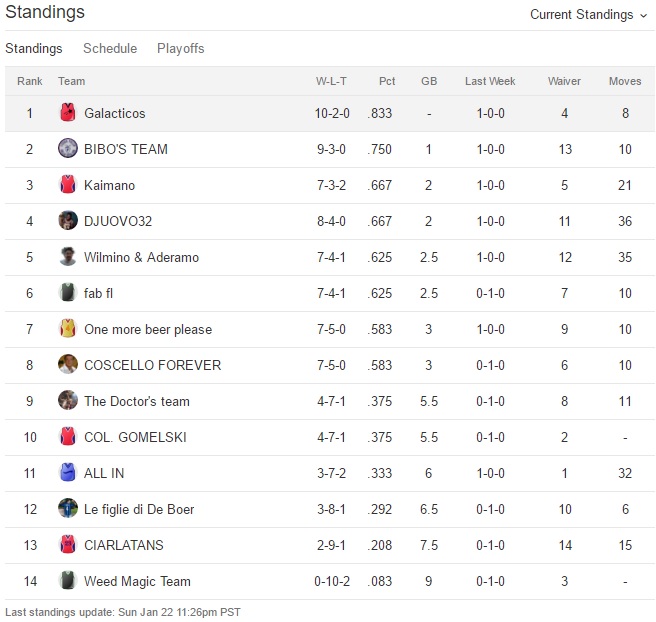The width and height of the screenshot is (656, 622).
Task: Open the Weed Magic Team link
Action: [137, 581]
